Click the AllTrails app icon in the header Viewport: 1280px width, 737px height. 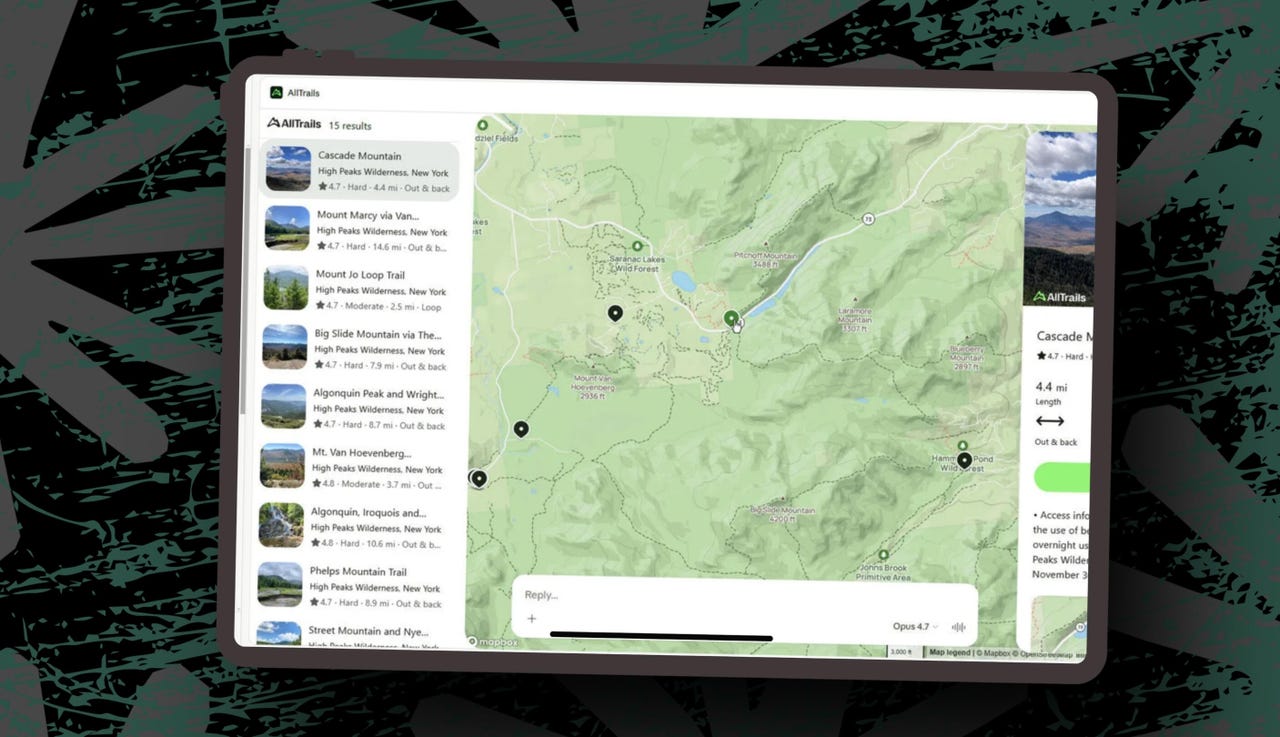coord(276,93)
